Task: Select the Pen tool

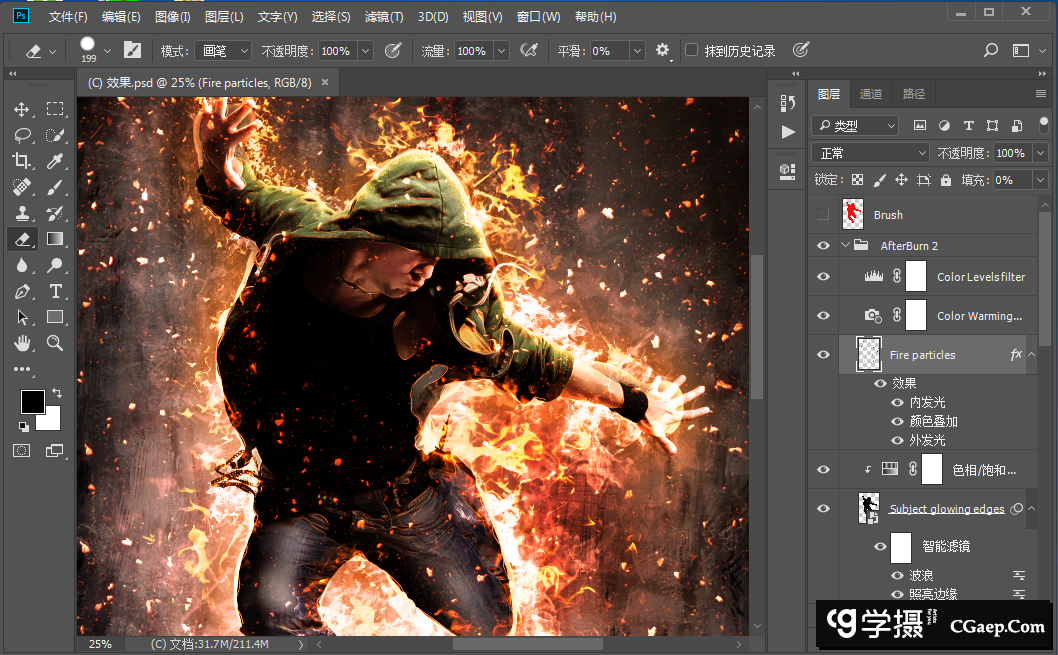Action: tap(22, 291)
